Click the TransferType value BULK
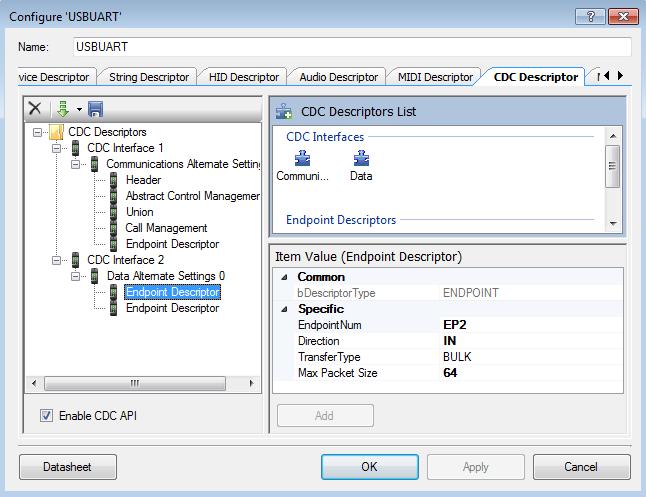Viewport: 646px width, 497px height. (x=457, y=357)
